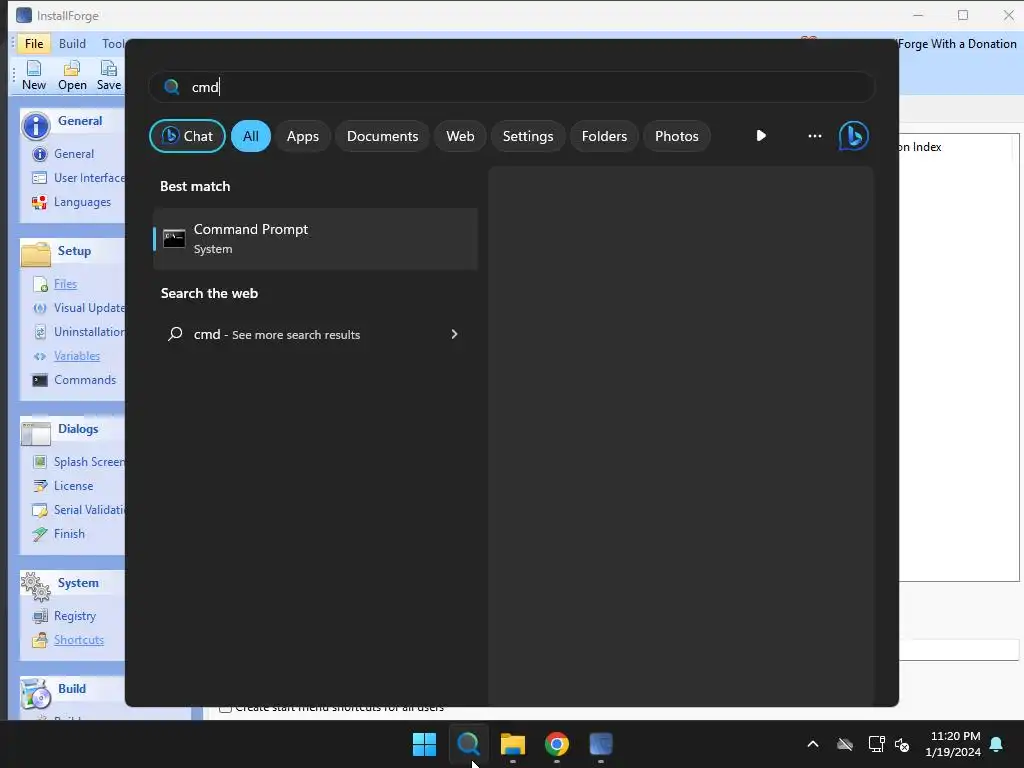This screenshot has height=768, width=1024.
Task: Select the Folders filter tab
Action: (604, 136)
